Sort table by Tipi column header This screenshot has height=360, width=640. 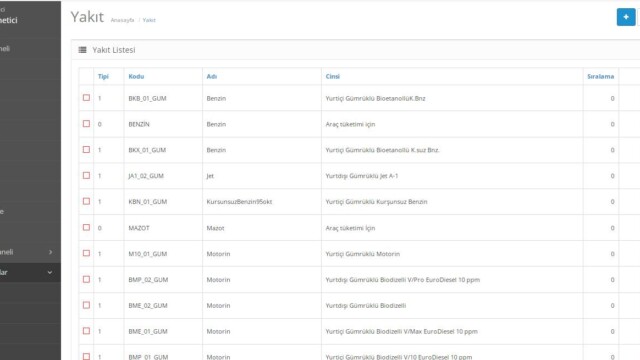(103, 76)
